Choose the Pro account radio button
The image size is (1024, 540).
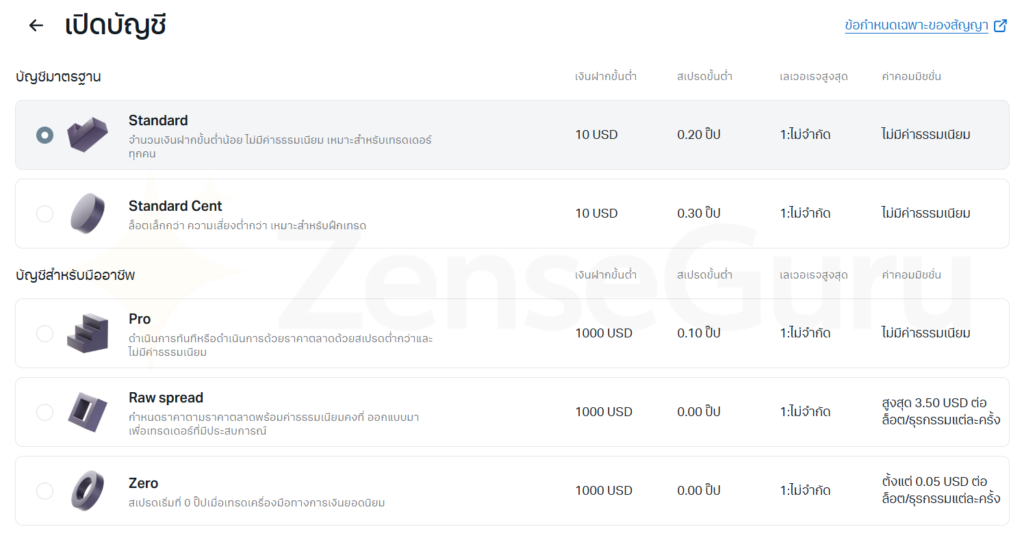point(44,333)
